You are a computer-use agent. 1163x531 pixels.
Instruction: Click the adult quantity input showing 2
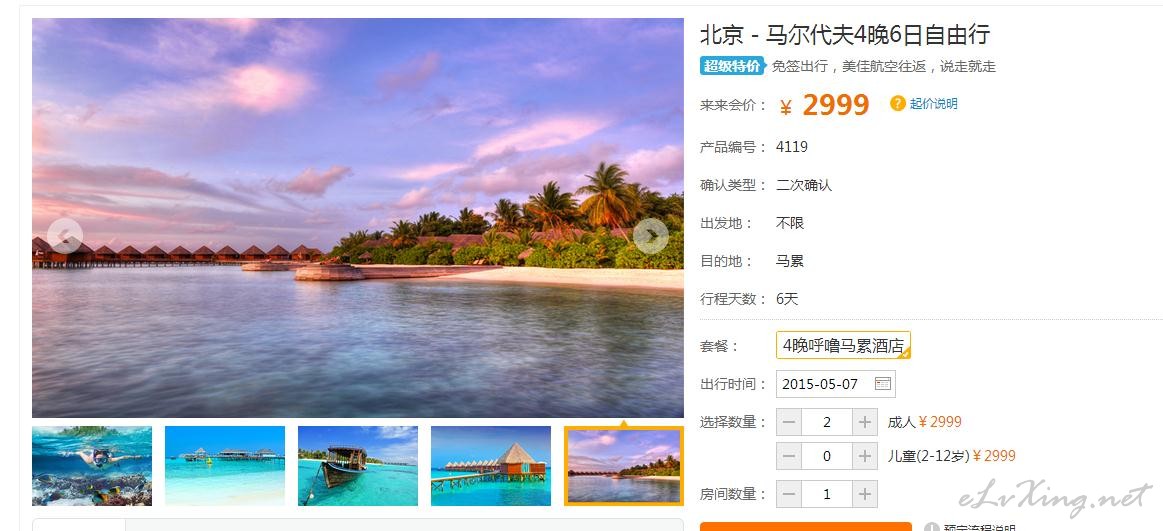[x=827, y=422]
